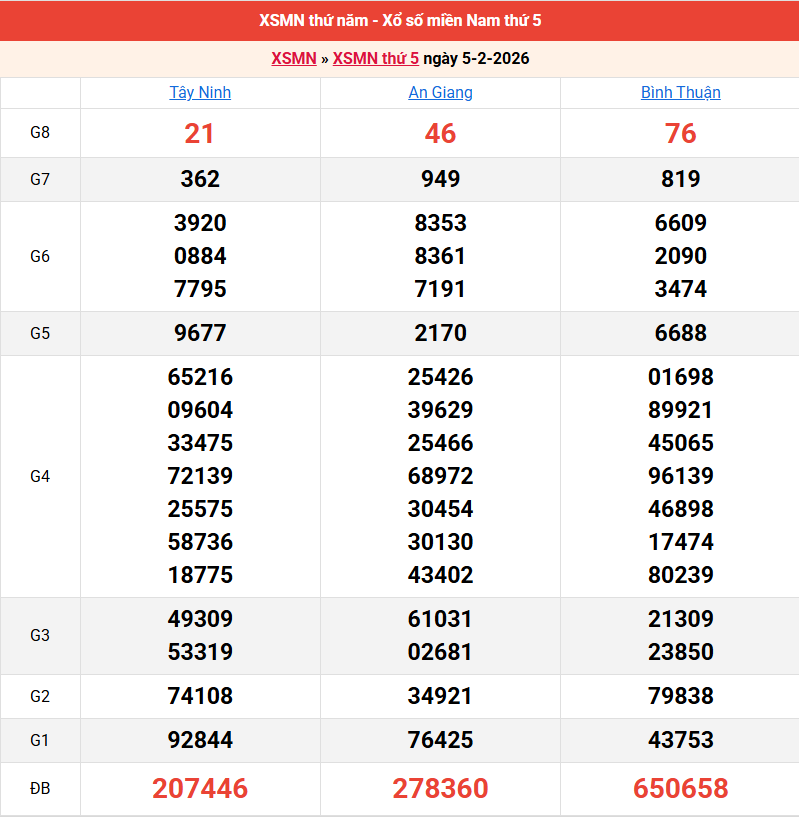Click the G5 number 6688
799x817 pixels.
tap(680, 333)
